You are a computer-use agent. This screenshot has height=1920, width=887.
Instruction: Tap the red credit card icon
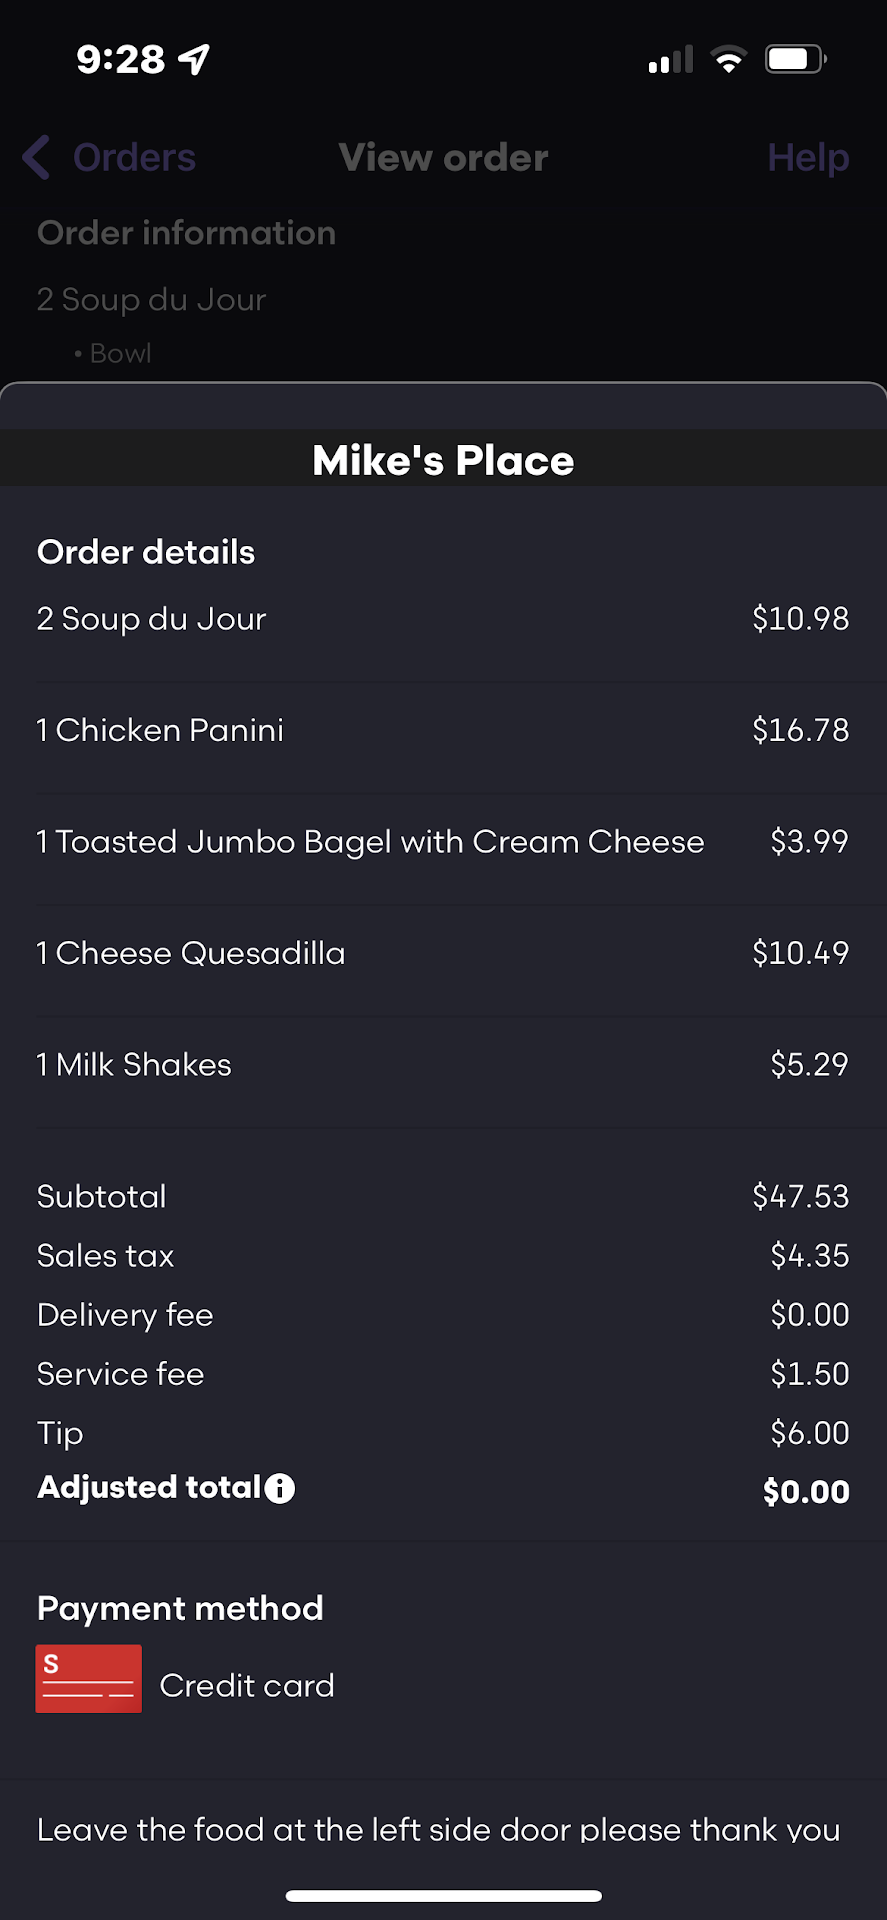coord(88,1679)
